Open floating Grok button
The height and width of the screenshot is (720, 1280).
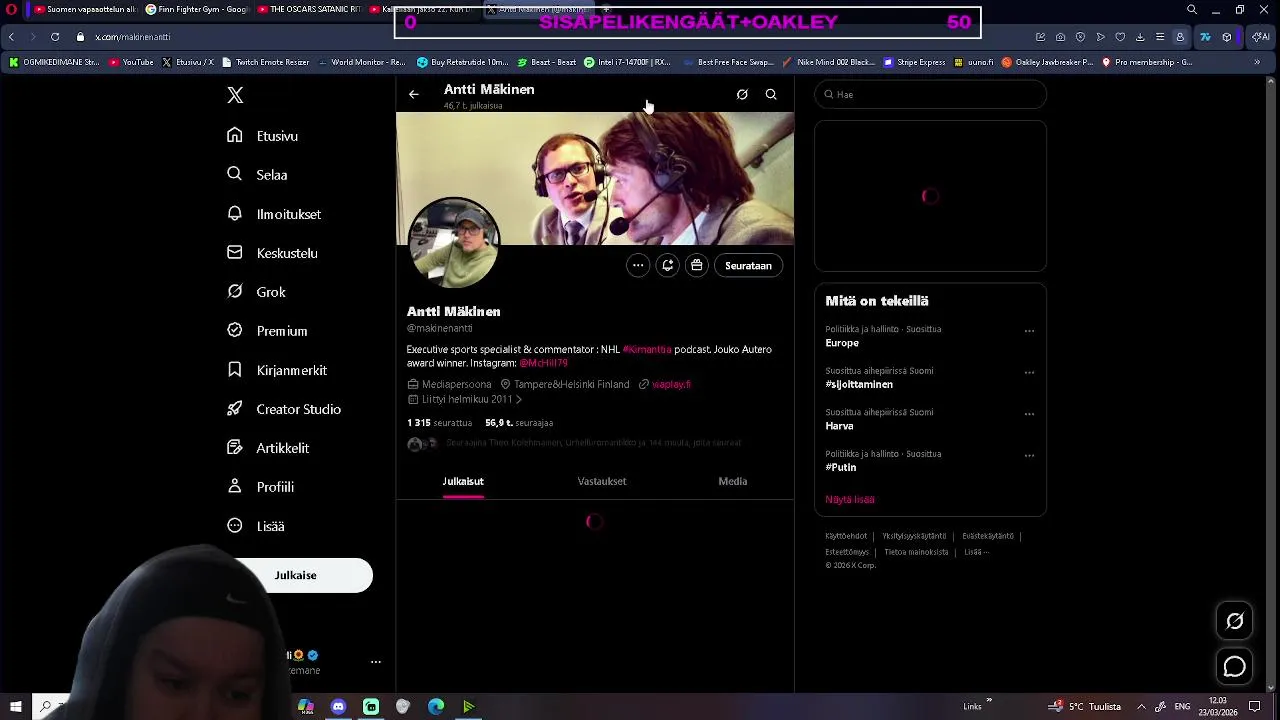pyautogui.click(x=1235, y=621)
